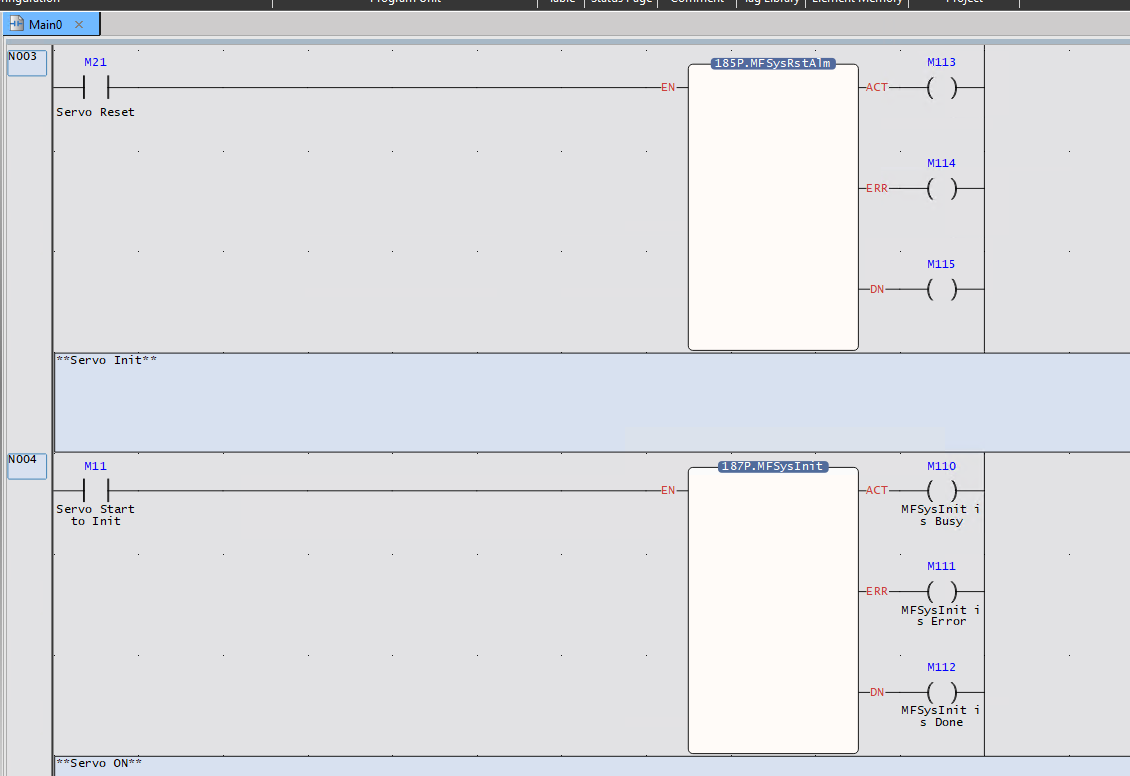Select the M110 MFSysInit Busy coil
The image size is (1130, 776).
point(941,491)
